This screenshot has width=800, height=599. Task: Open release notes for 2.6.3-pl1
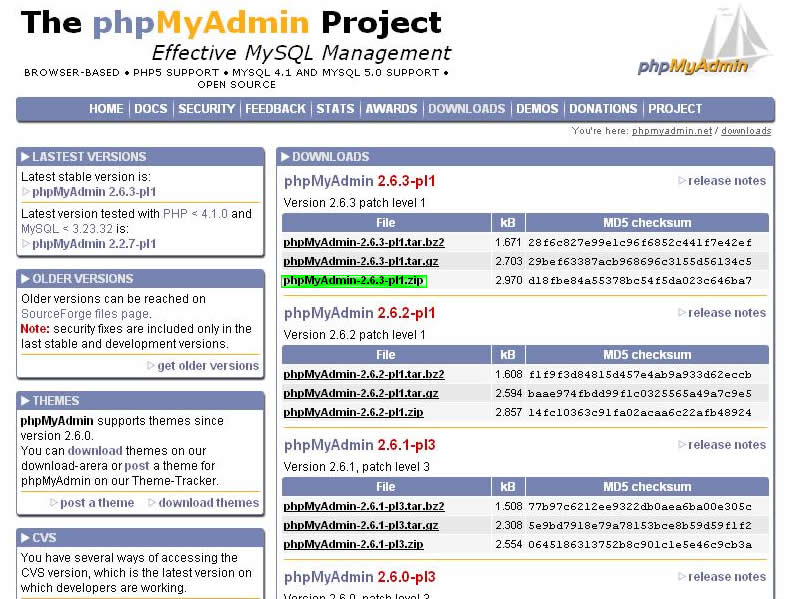point(727,181)
